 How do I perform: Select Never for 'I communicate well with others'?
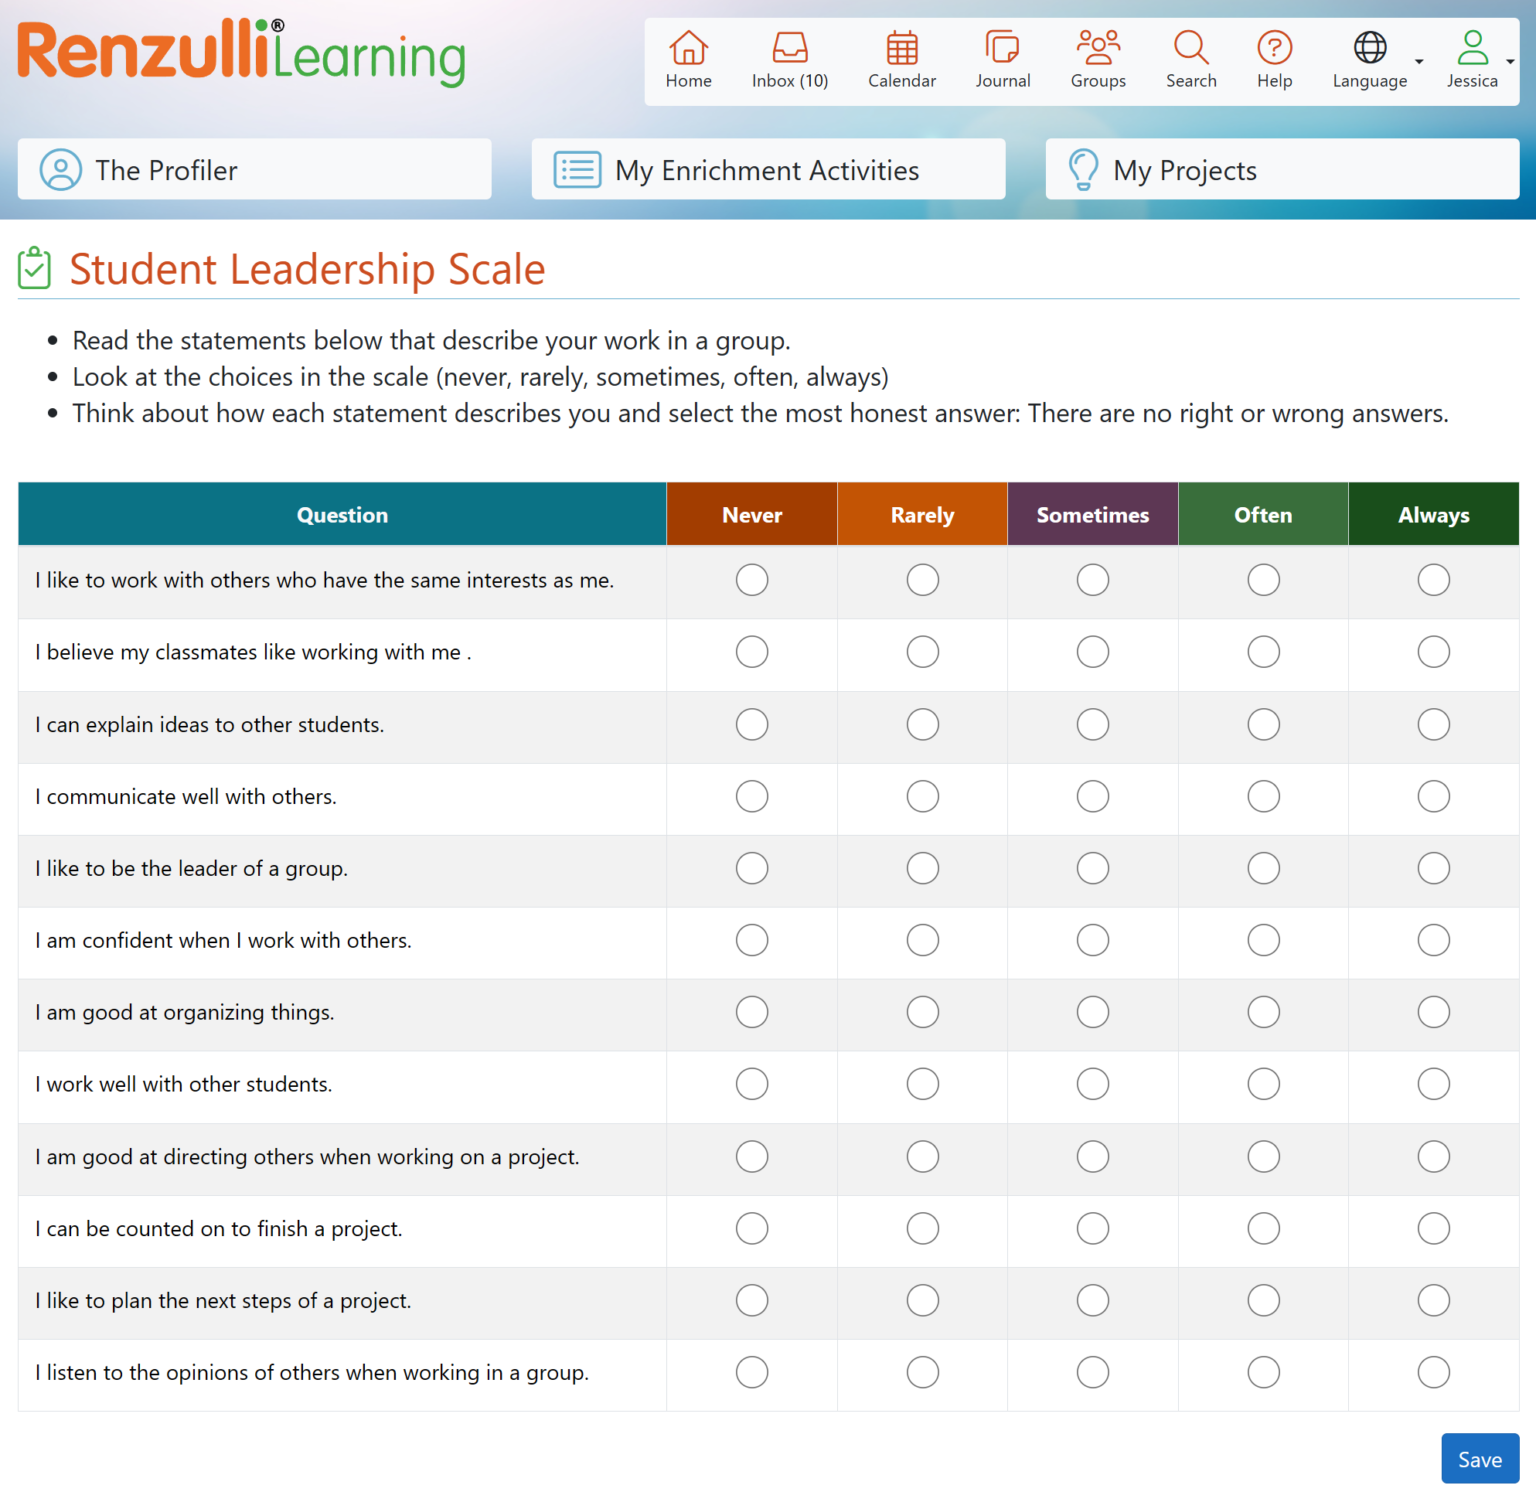click(752, 796)
